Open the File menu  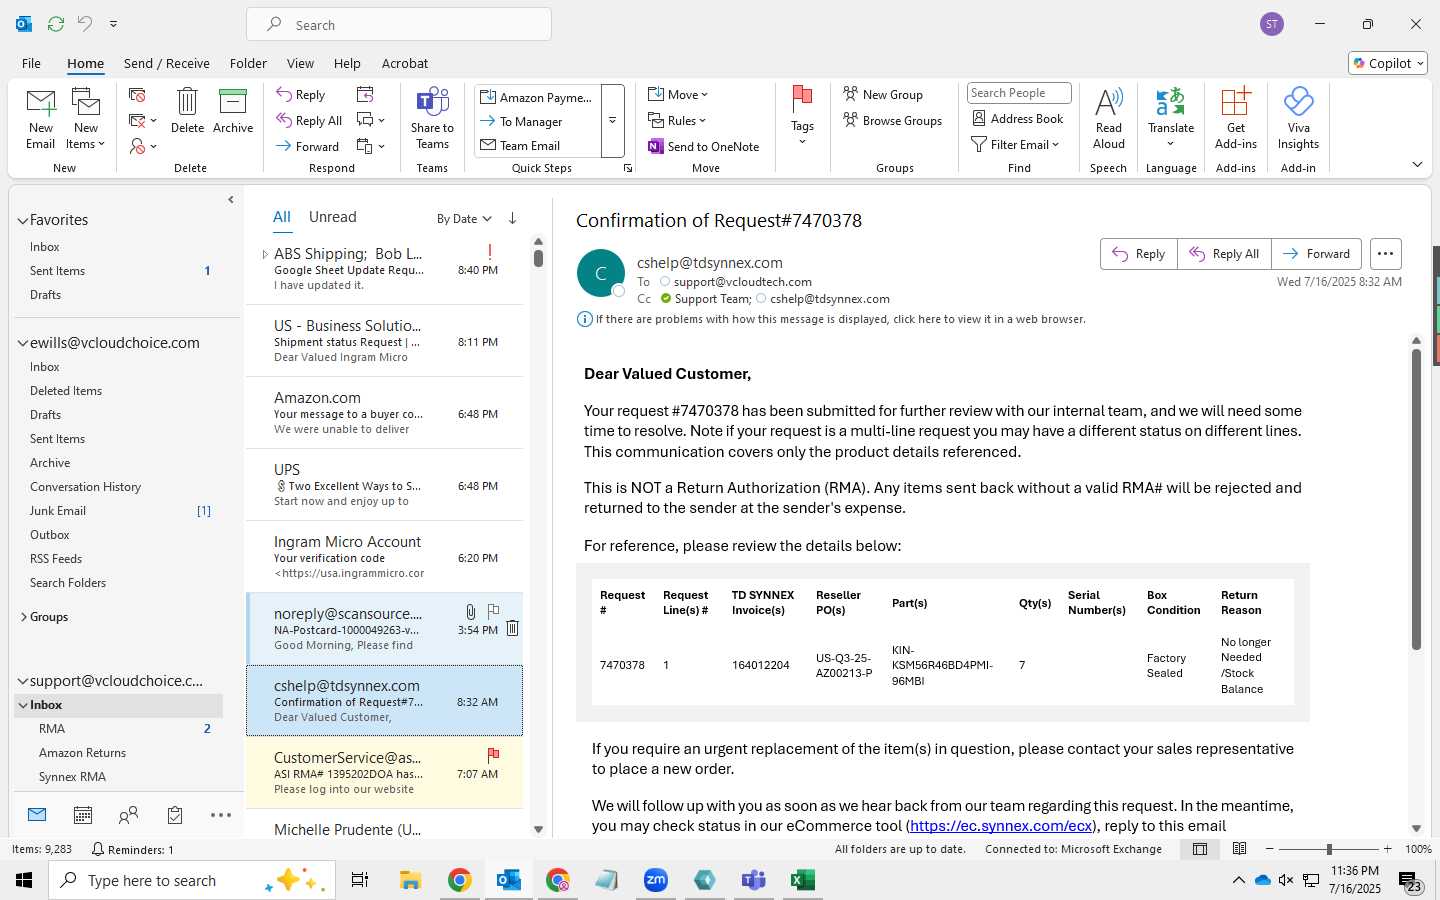click(31, 63)
